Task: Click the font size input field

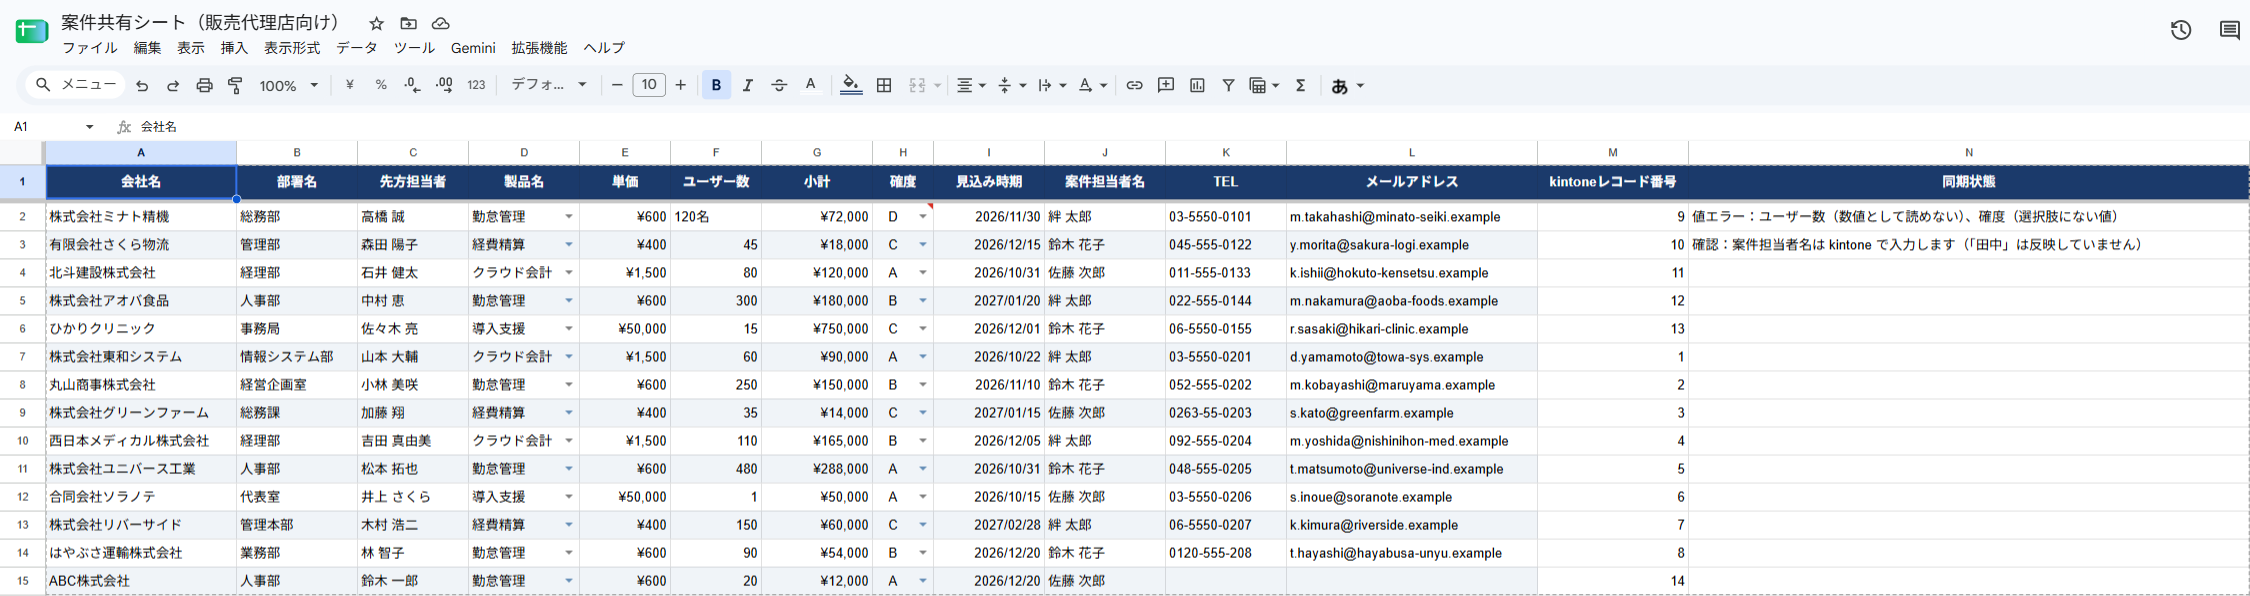Action: tap(649, 86)
